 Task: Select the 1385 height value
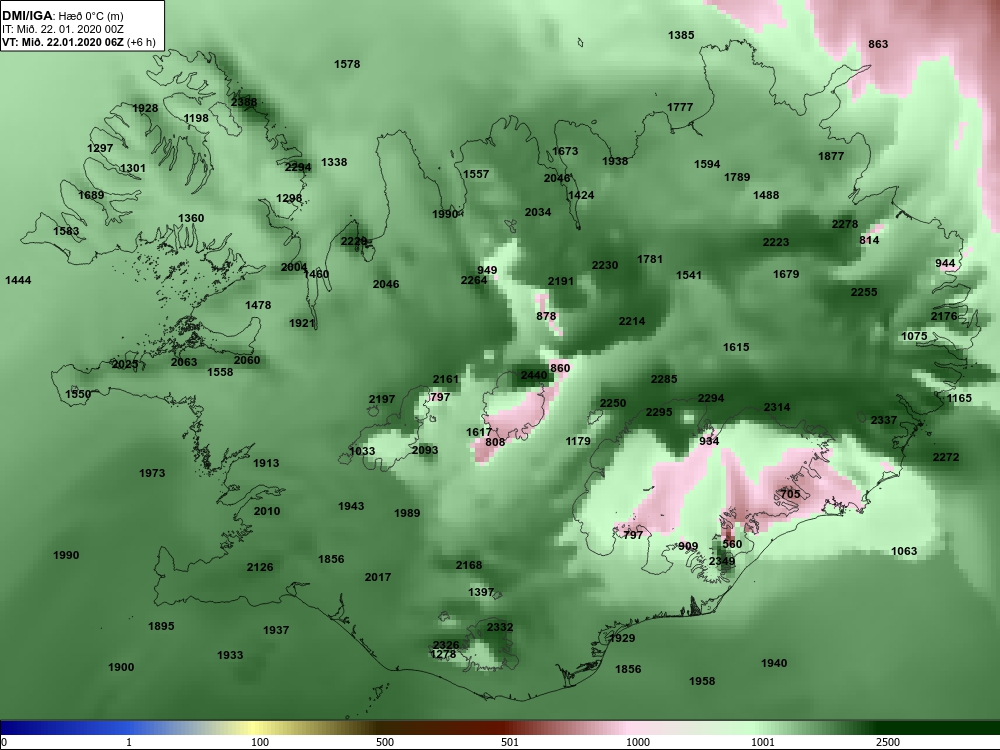pos(681,36)
